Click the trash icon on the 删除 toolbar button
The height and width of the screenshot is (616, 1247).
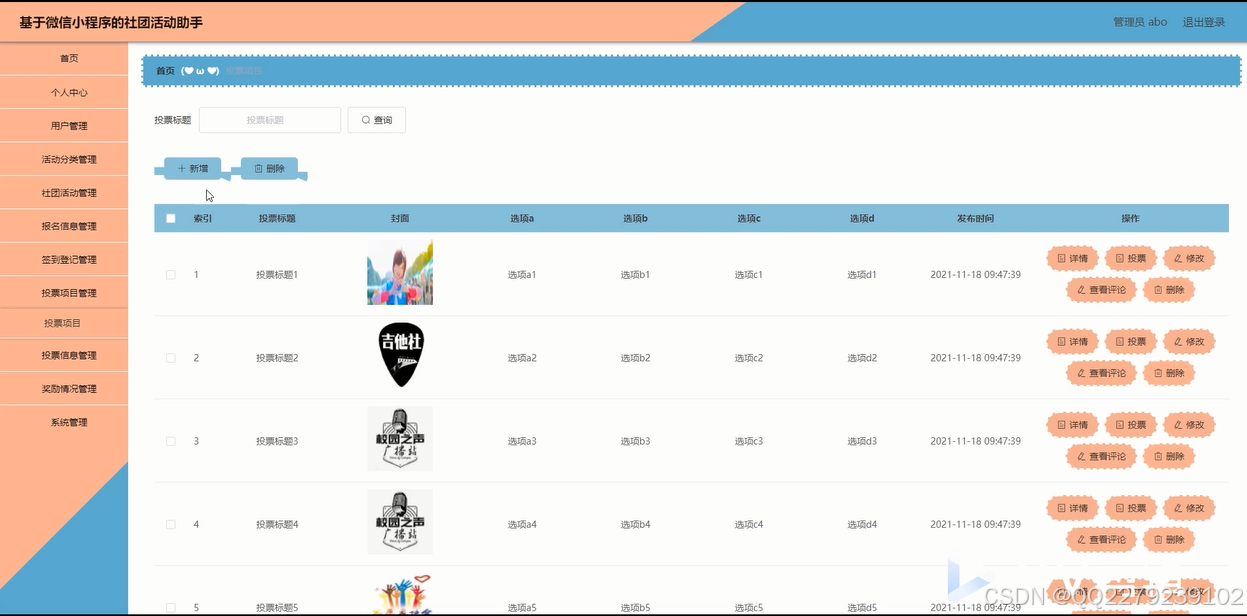pos(258,168)
